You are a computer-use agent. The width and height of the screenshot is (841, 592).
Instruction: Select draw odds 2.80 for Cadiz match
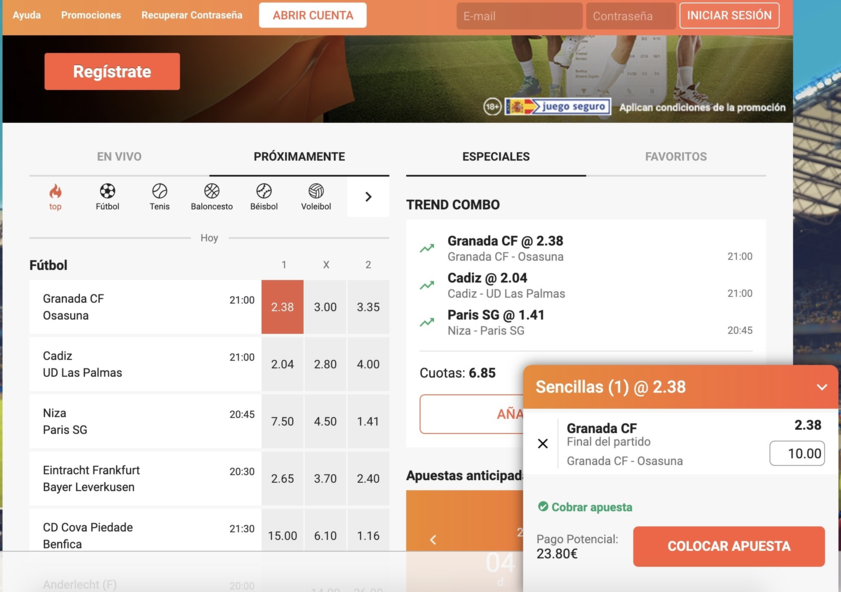pos(326,364)
